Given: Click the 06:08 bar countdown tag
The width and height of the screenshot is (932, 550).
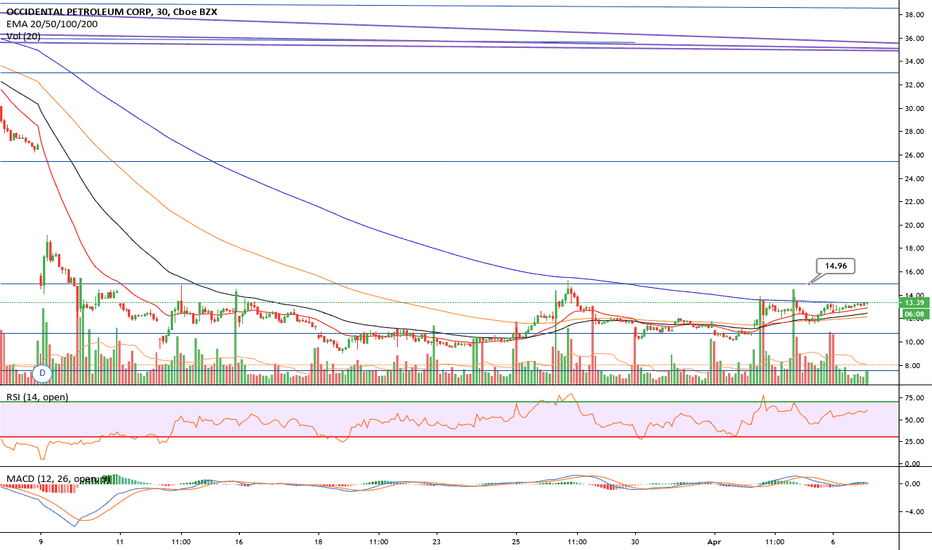Looking at the screenshot, I should click(914, 313).
